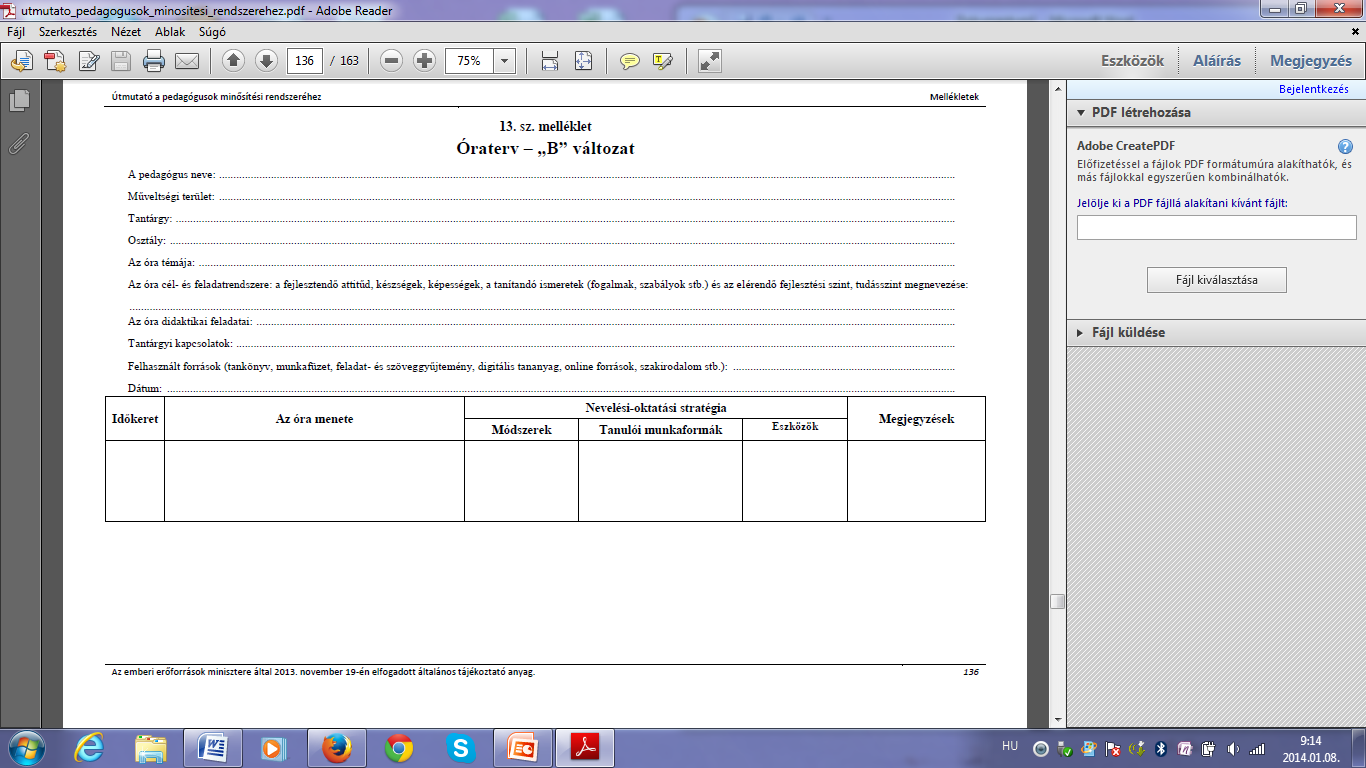The height and width of the screenshot is (768, 1366).
Task: Click the zoom percentage field showing 75%
Action: tap(469, 61)
